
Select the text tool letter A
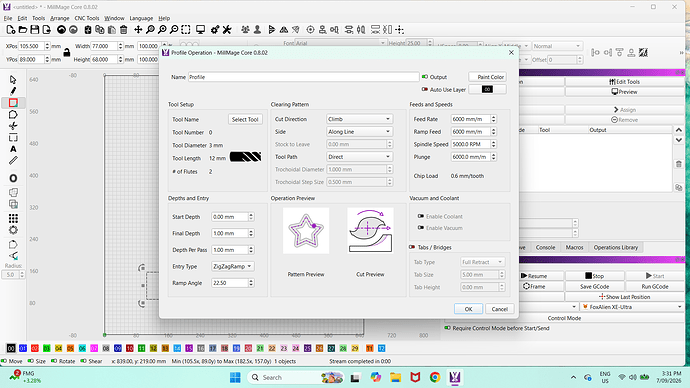pos(13,149)
